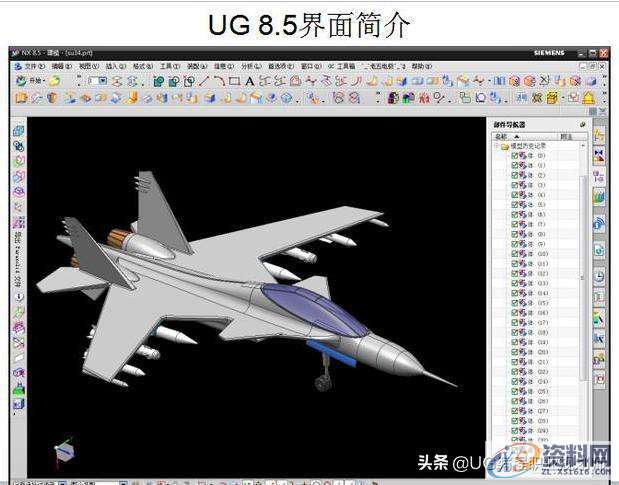Open the small combo box in the top toolbar
This screenshot has height=485, width=619.
click(x=98, y=81)
